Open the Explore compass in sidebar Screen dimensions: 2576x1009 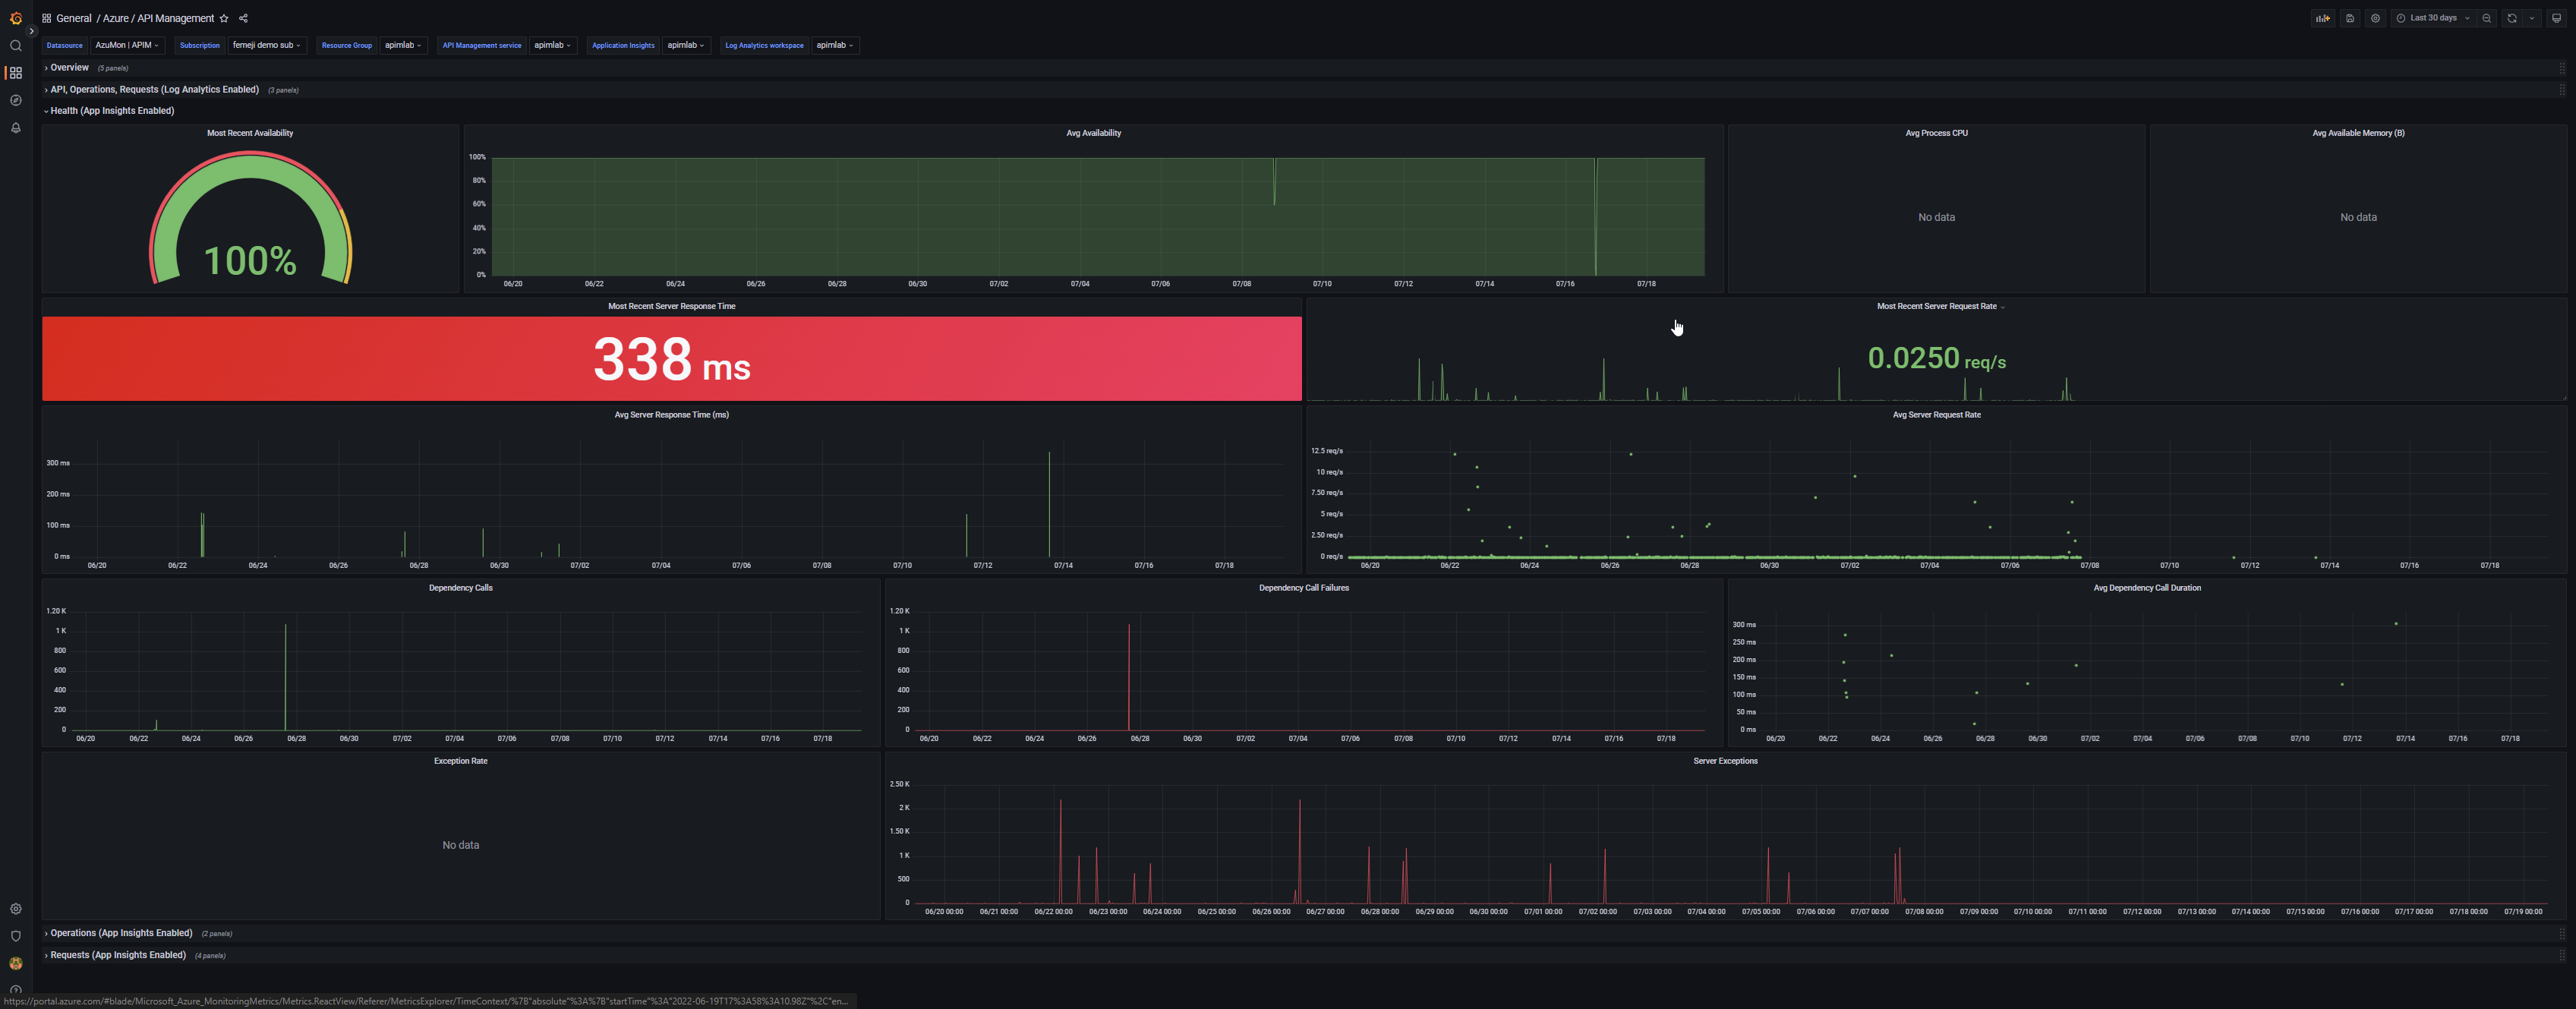click(x=16, y=100)
